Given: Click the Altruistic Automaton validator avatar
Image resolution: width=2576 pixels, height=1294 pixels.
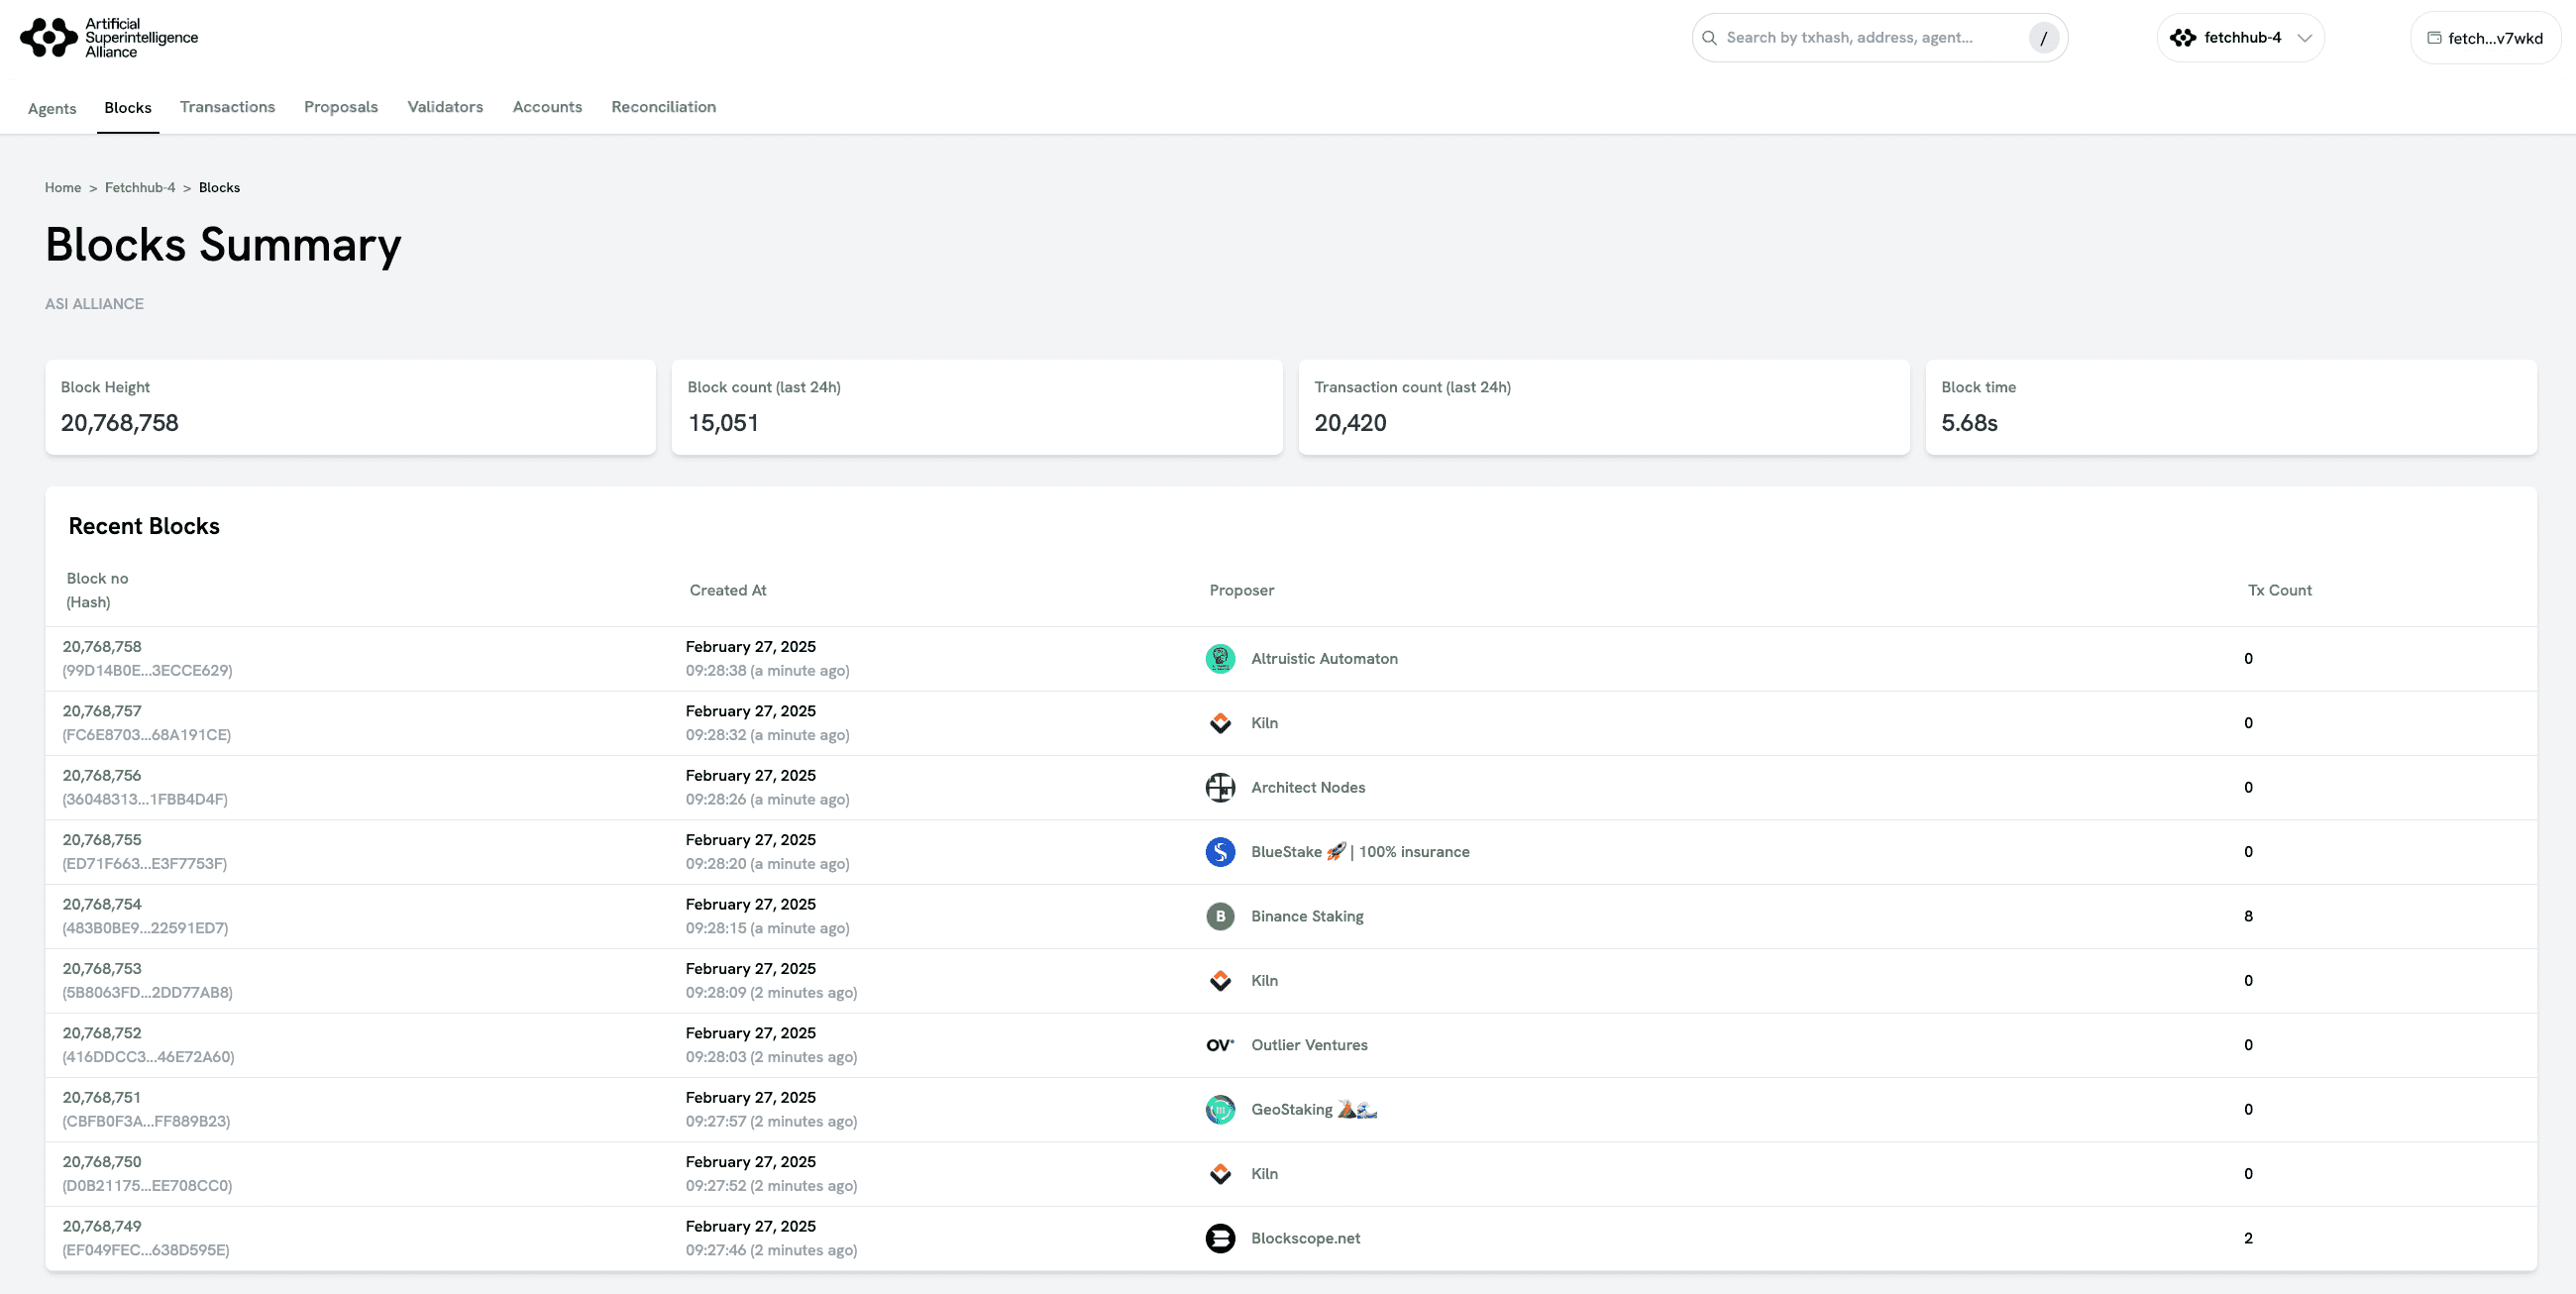Looking at the screenshot, I should pyautogui.click(x=1220, y=658).
